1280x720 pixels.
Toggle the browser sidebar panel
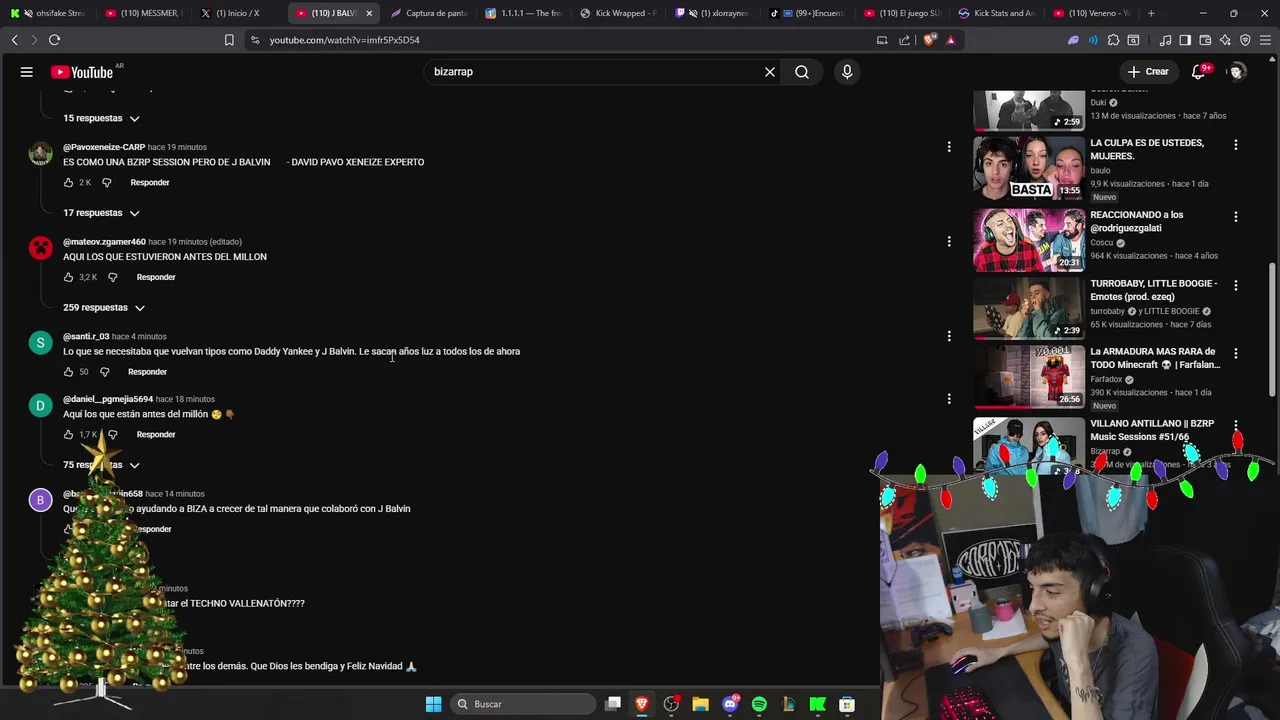pyautogui.click(x=1185, y=40)
